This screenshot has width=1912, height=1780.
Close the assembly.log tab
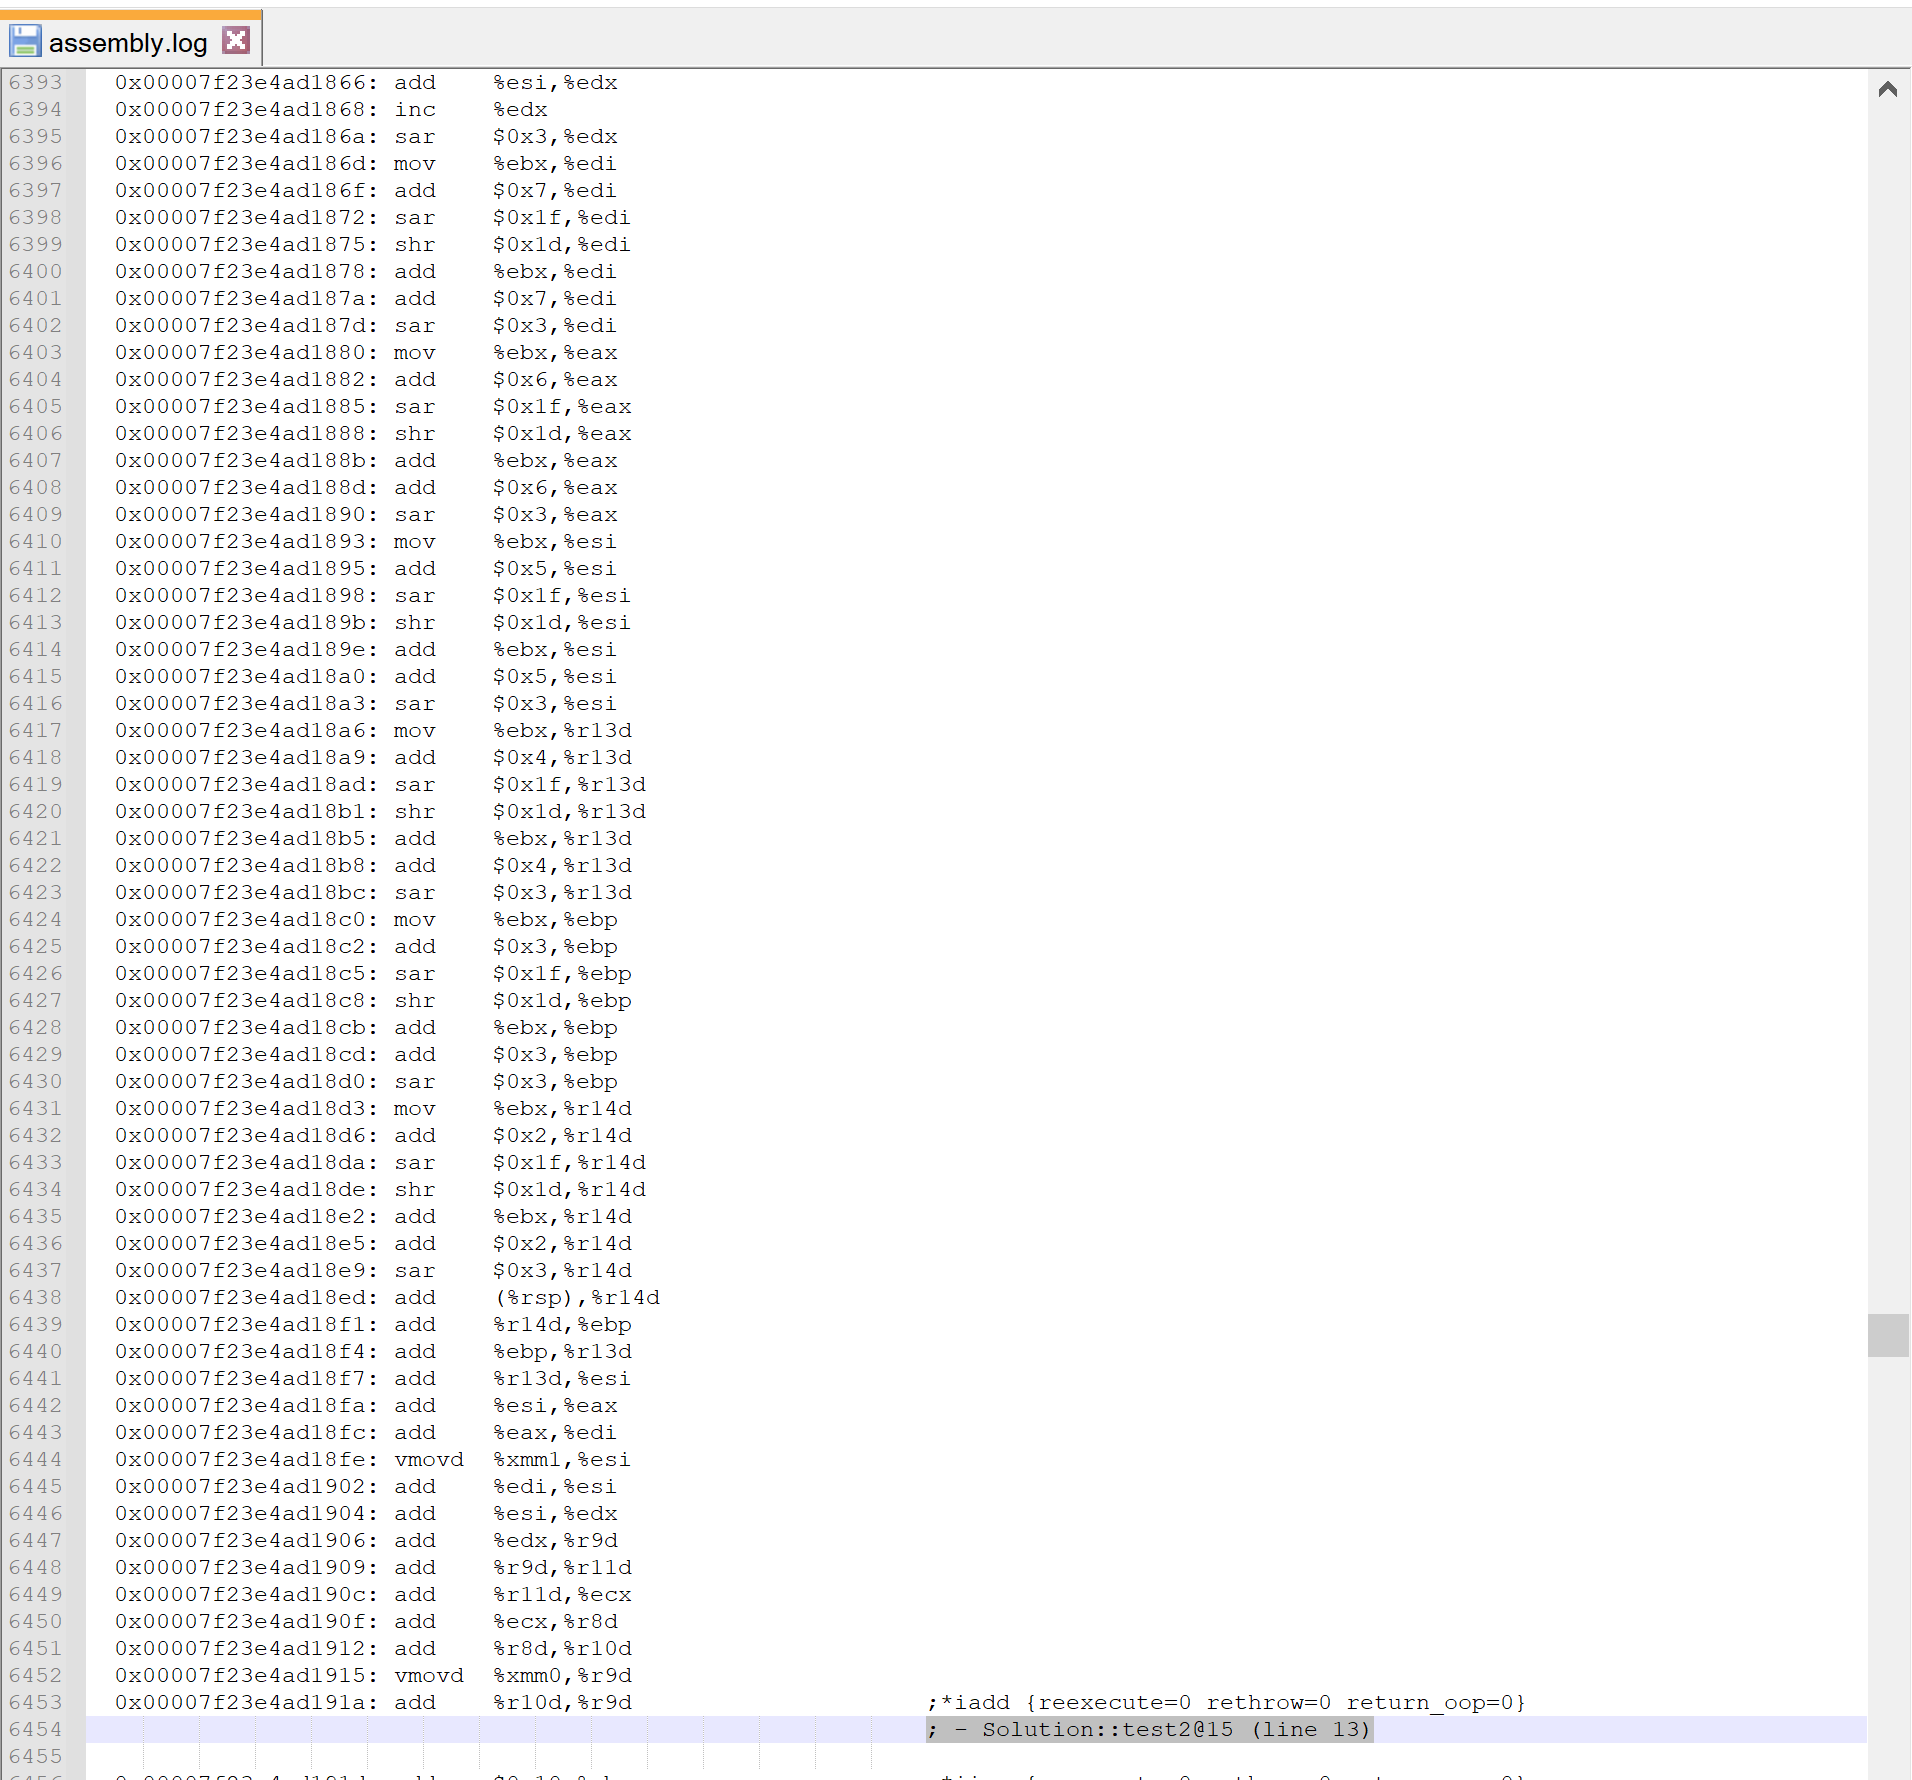236,40
